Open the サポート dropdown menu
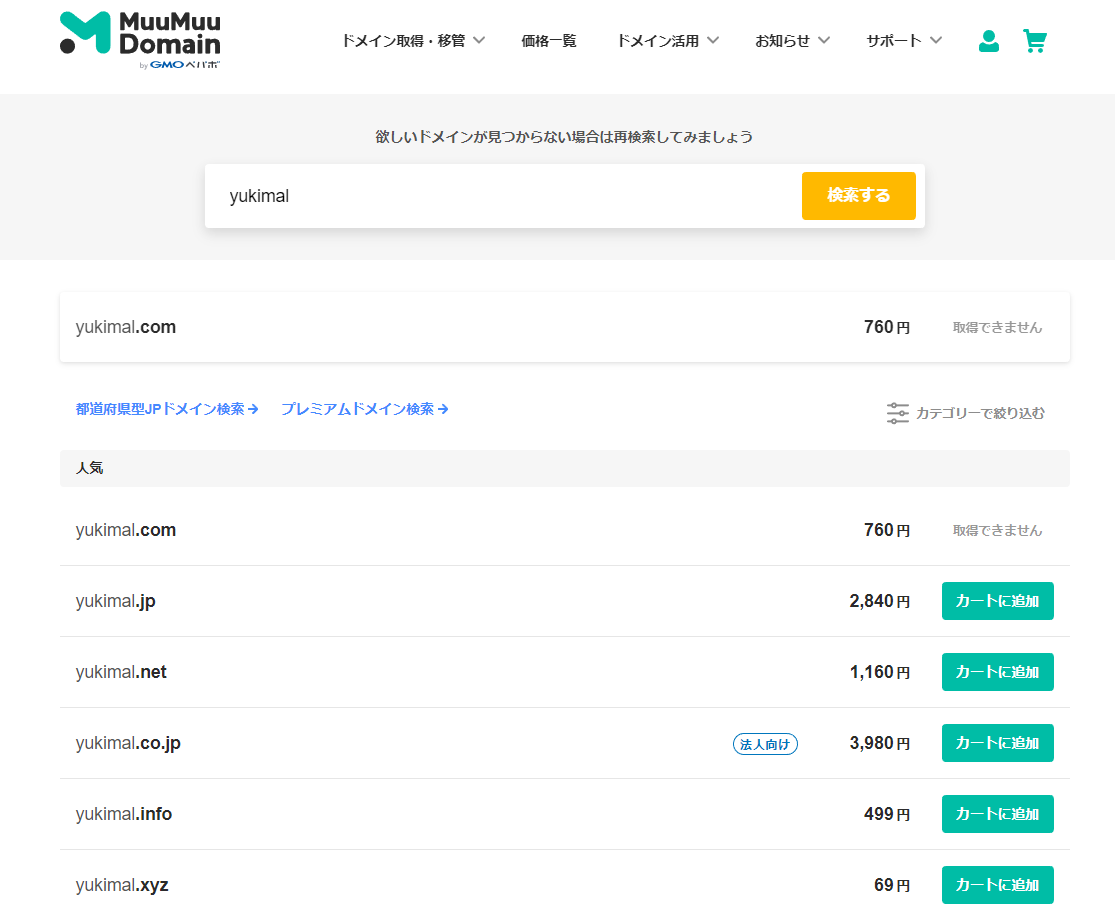1115x917 pixels. [904, 41]
